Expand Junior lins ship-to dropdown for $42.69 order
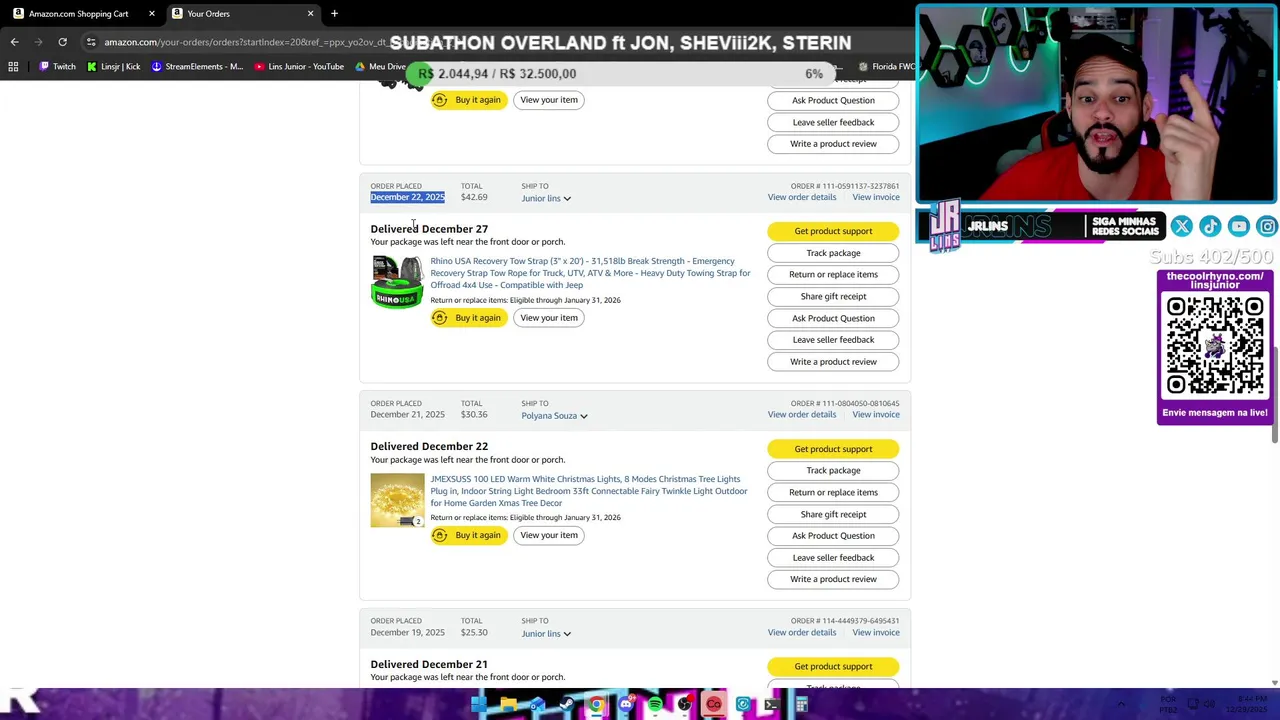The image size is (1280, 720). click(546, 198)
